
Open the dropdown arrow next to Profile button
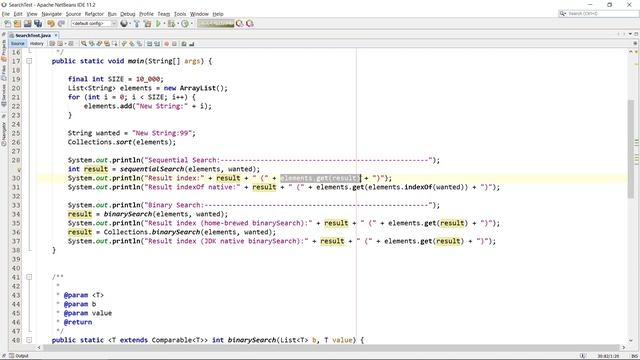(191, 24)
